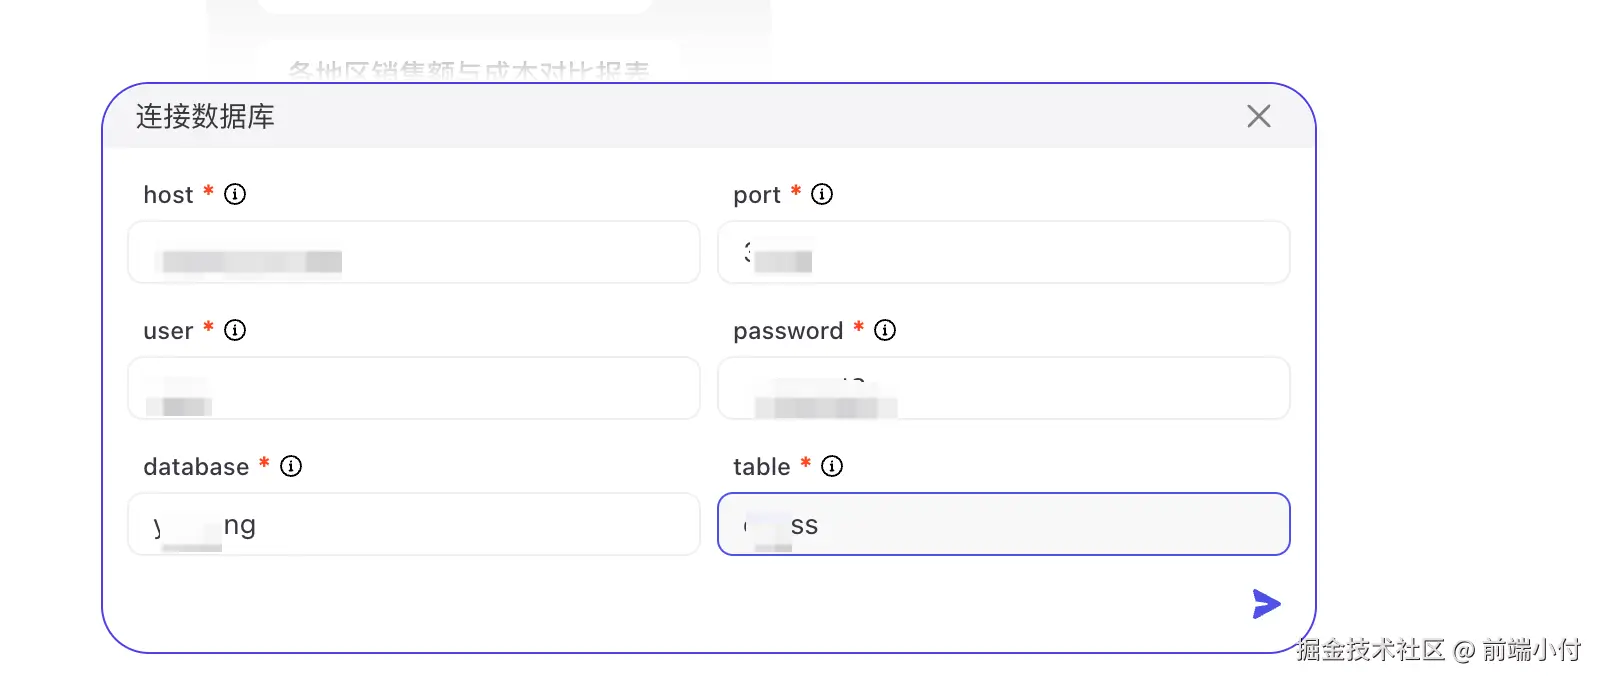Open the user field info tooltip icon
This screenshot has width=1602, height=684.
(235, 330)
